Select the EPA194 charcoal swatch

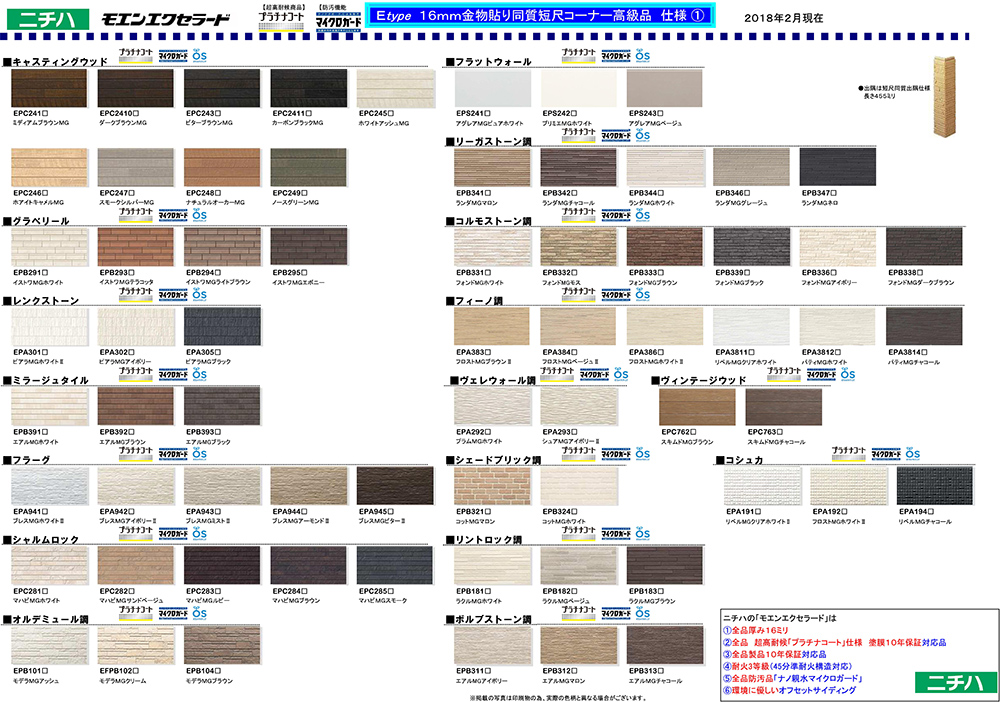(935, 486)
